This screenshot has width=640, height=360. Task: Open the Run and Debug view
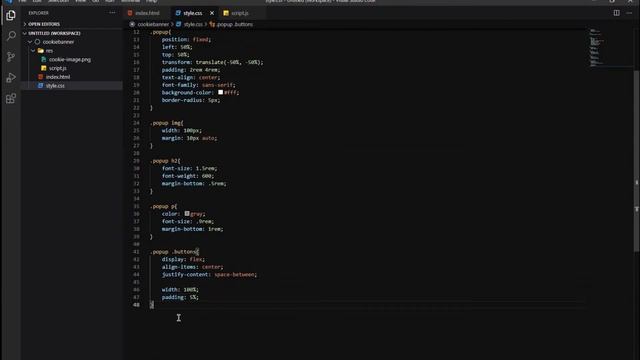[11, 78]
